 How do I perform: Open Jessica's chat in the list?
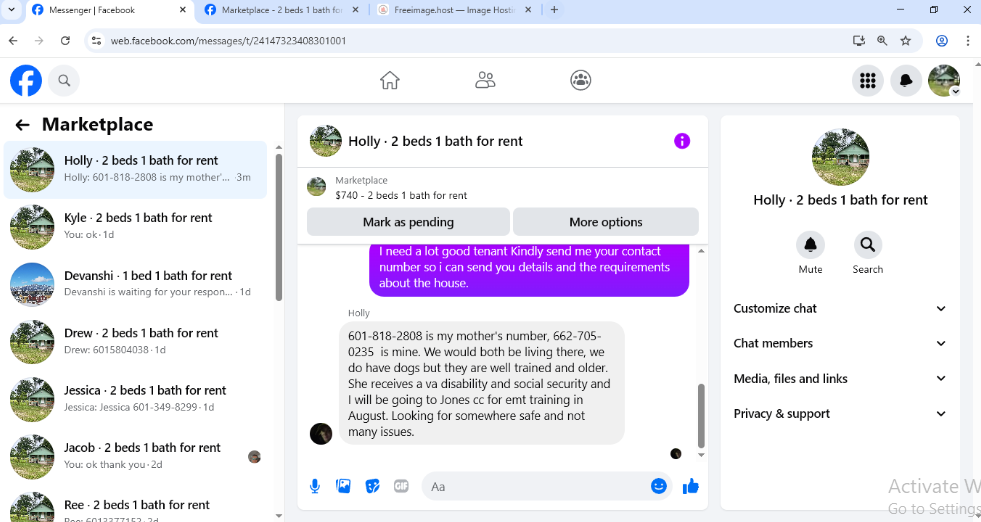(135, 399)
